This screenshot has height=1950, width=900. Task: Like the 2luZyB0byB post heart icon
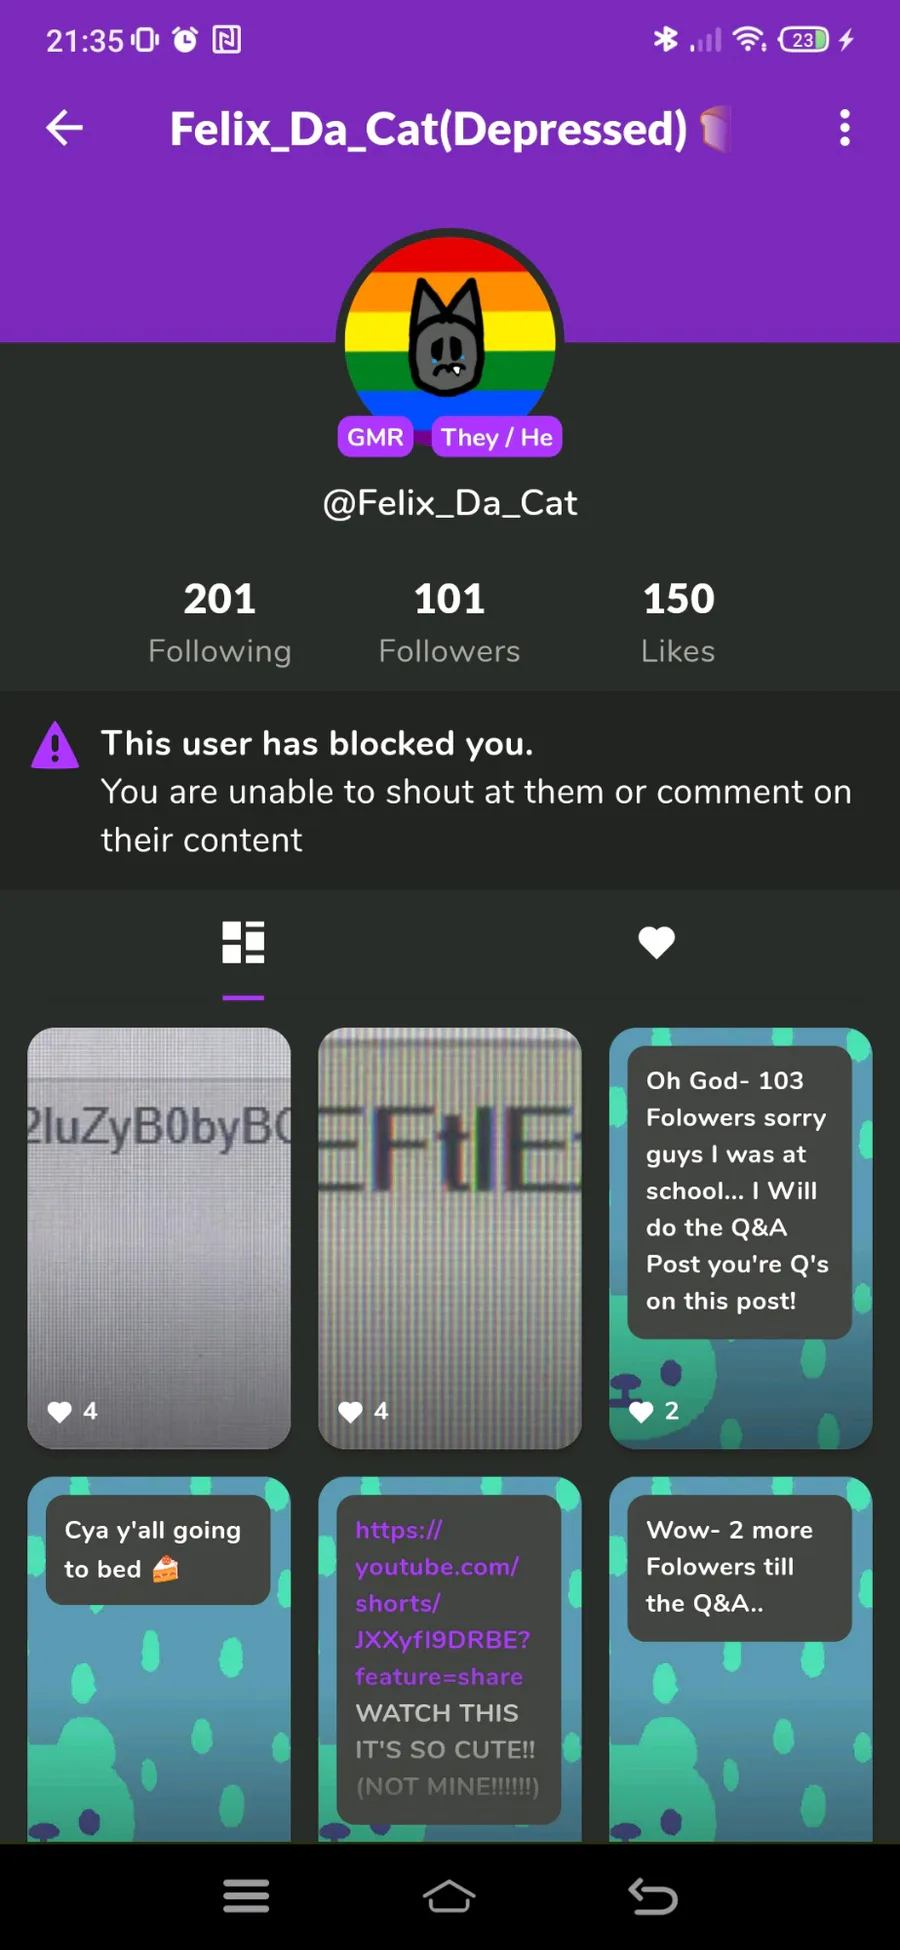pos(60,1411)
